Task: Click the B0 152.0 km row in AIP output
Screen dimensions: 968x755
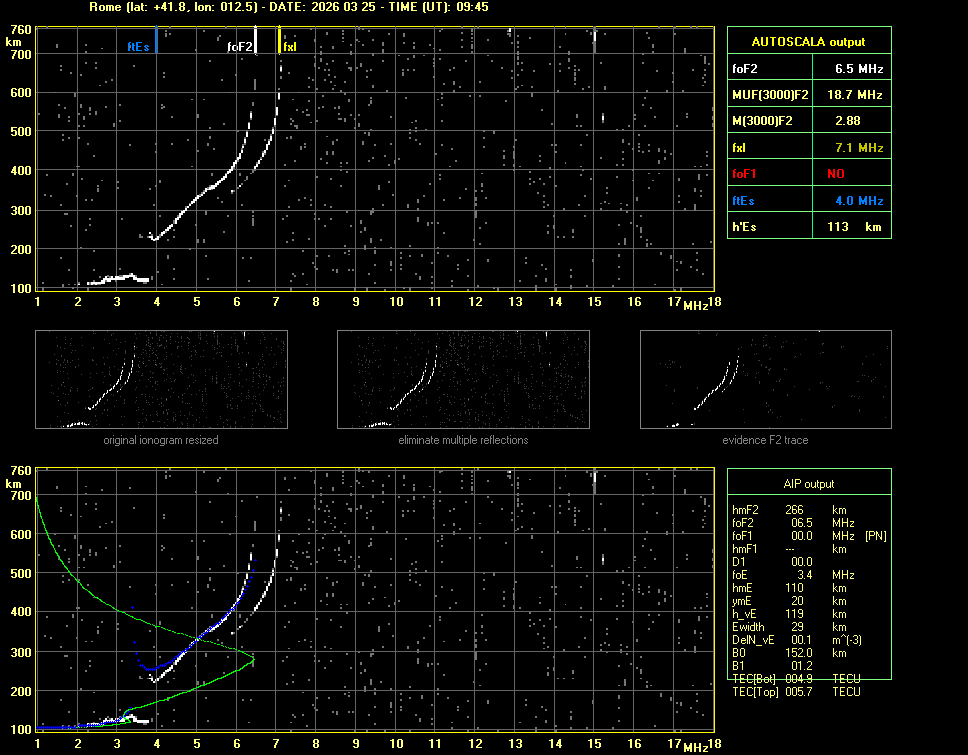Action: [x=795, y=653]
